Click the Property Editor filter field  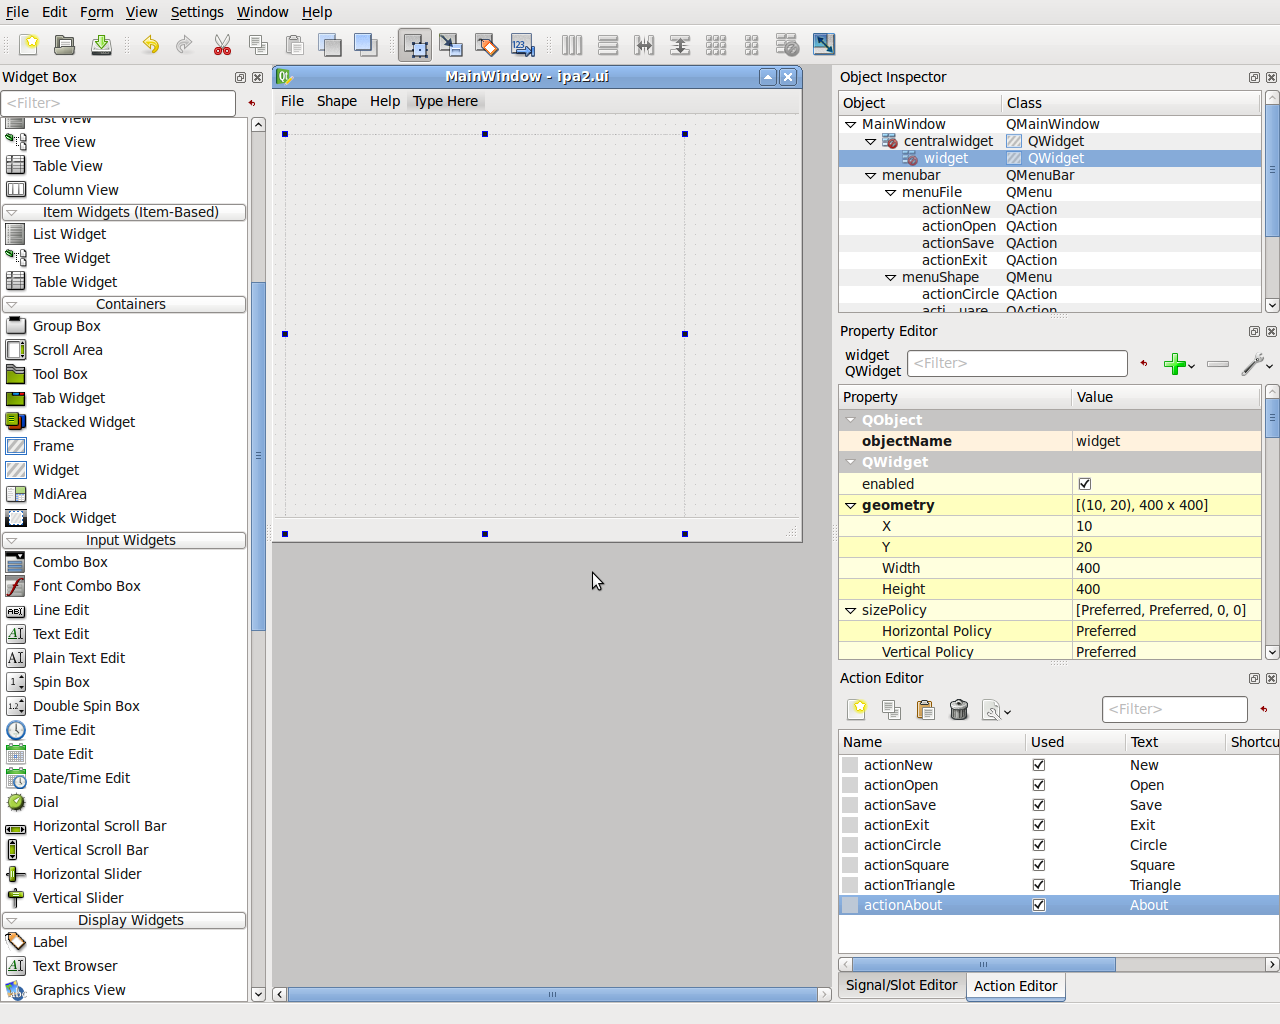click(x=1017, y=363)
